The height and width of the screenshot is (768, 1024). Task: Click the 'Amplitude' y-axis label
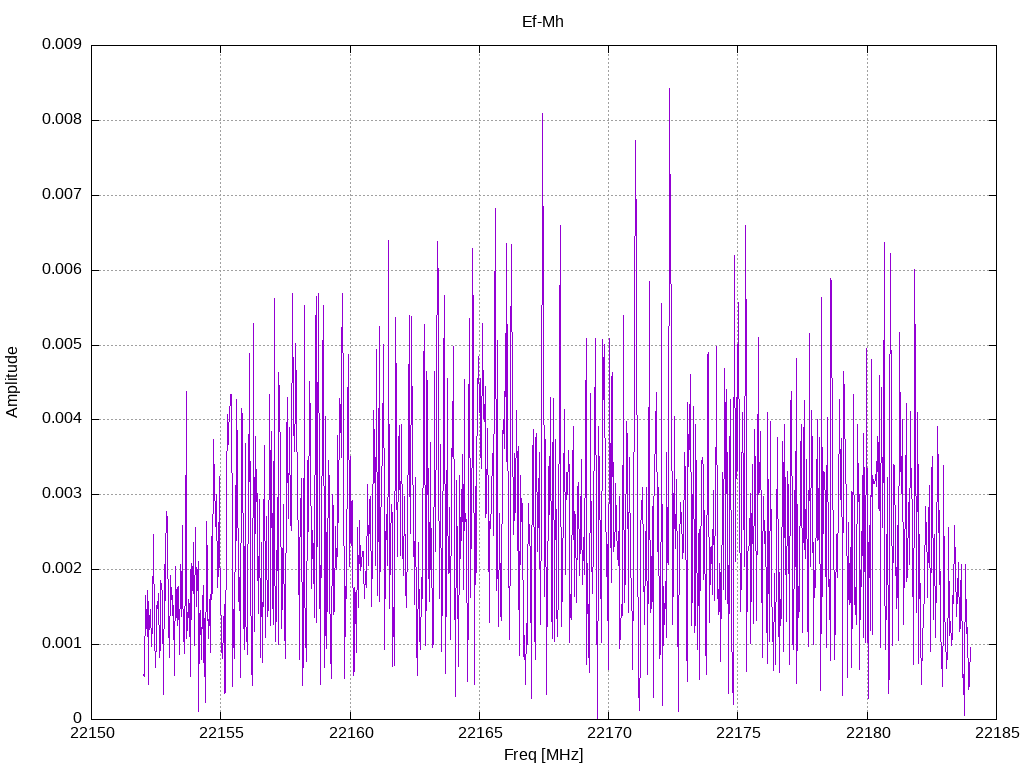pos(12,382)
